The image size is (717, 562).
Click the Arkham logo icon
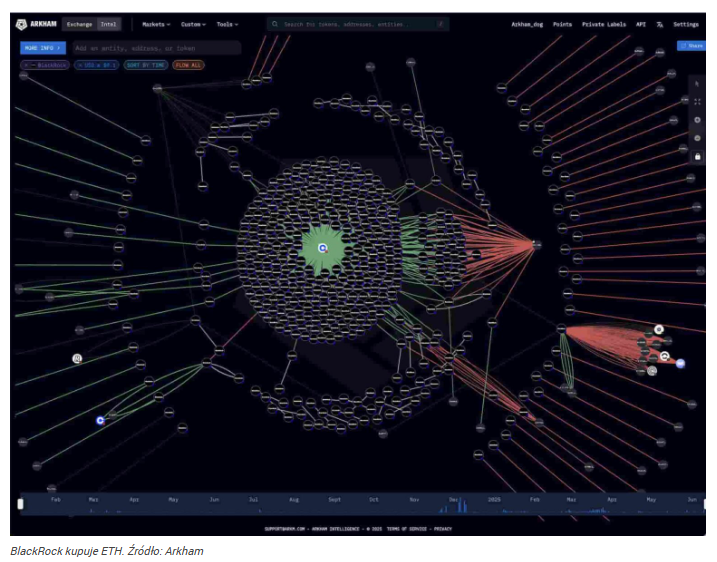pos(21,25)
